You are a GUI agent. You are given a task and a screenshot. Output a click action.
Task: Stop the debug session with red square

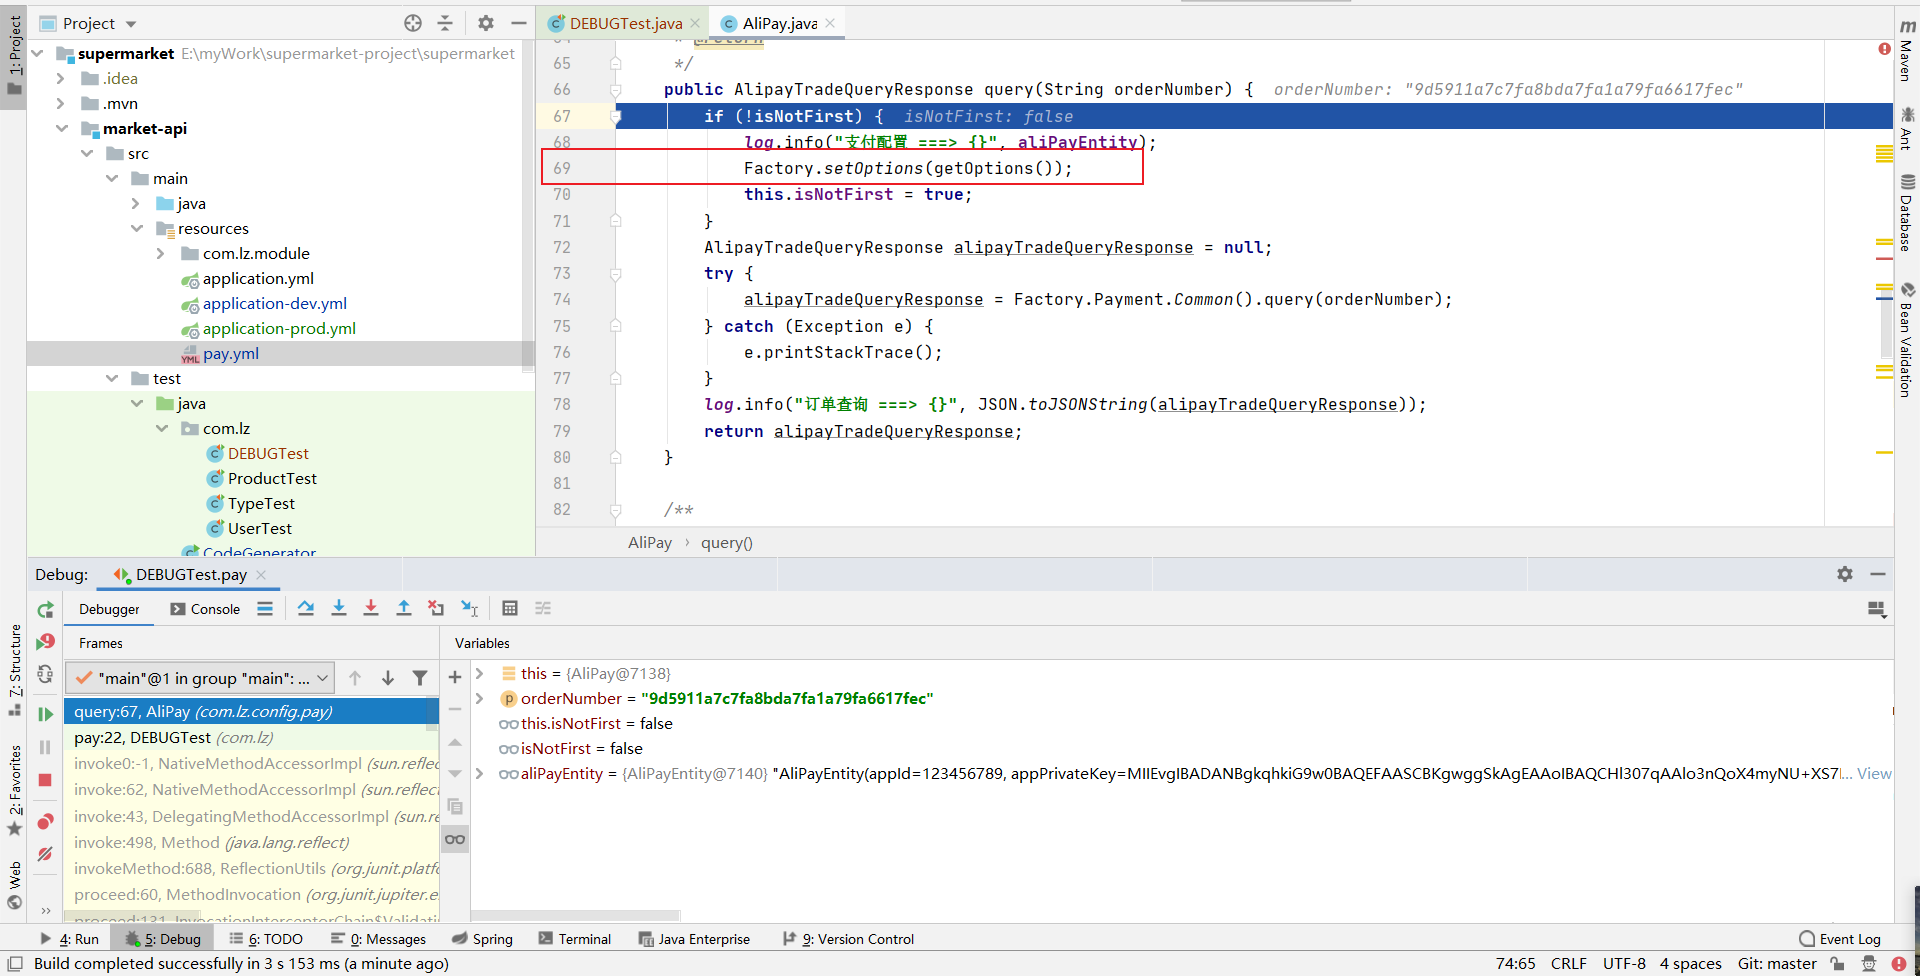click(x=45, y=780)
